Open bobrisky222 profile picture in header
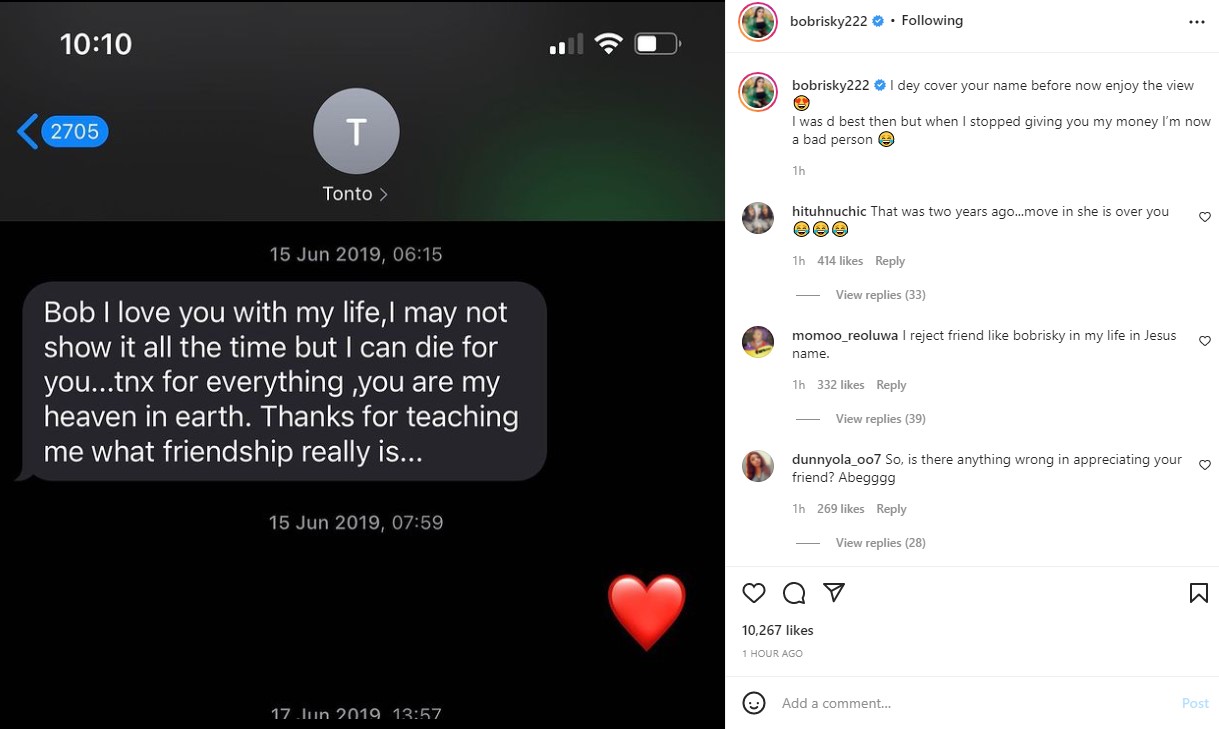Viewport: 1219px width, 729px height. click(x=758, y=21)
